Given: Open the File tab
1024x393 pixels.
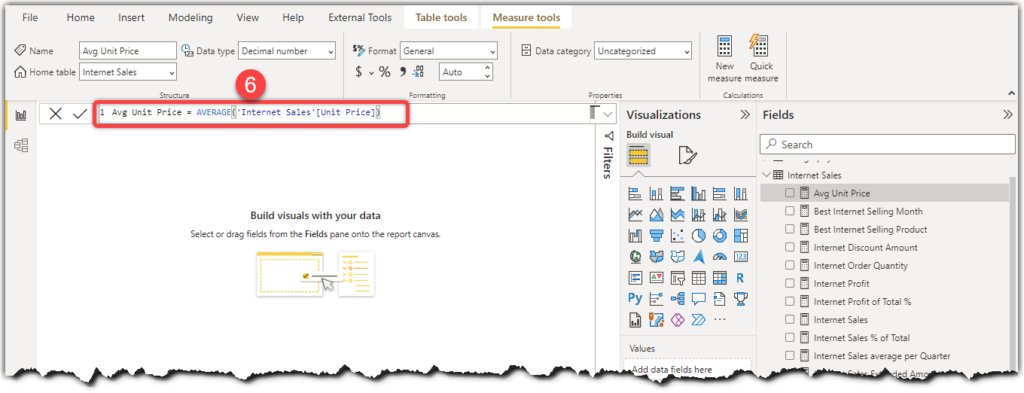Looking at the screenshot, I should 30,18.
